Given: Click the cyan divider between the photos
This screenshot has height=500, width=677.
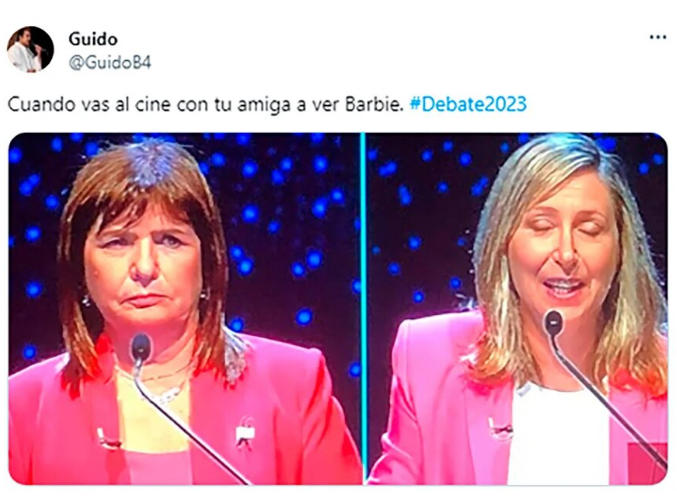Looking at the screenshot, I should 363,308.
